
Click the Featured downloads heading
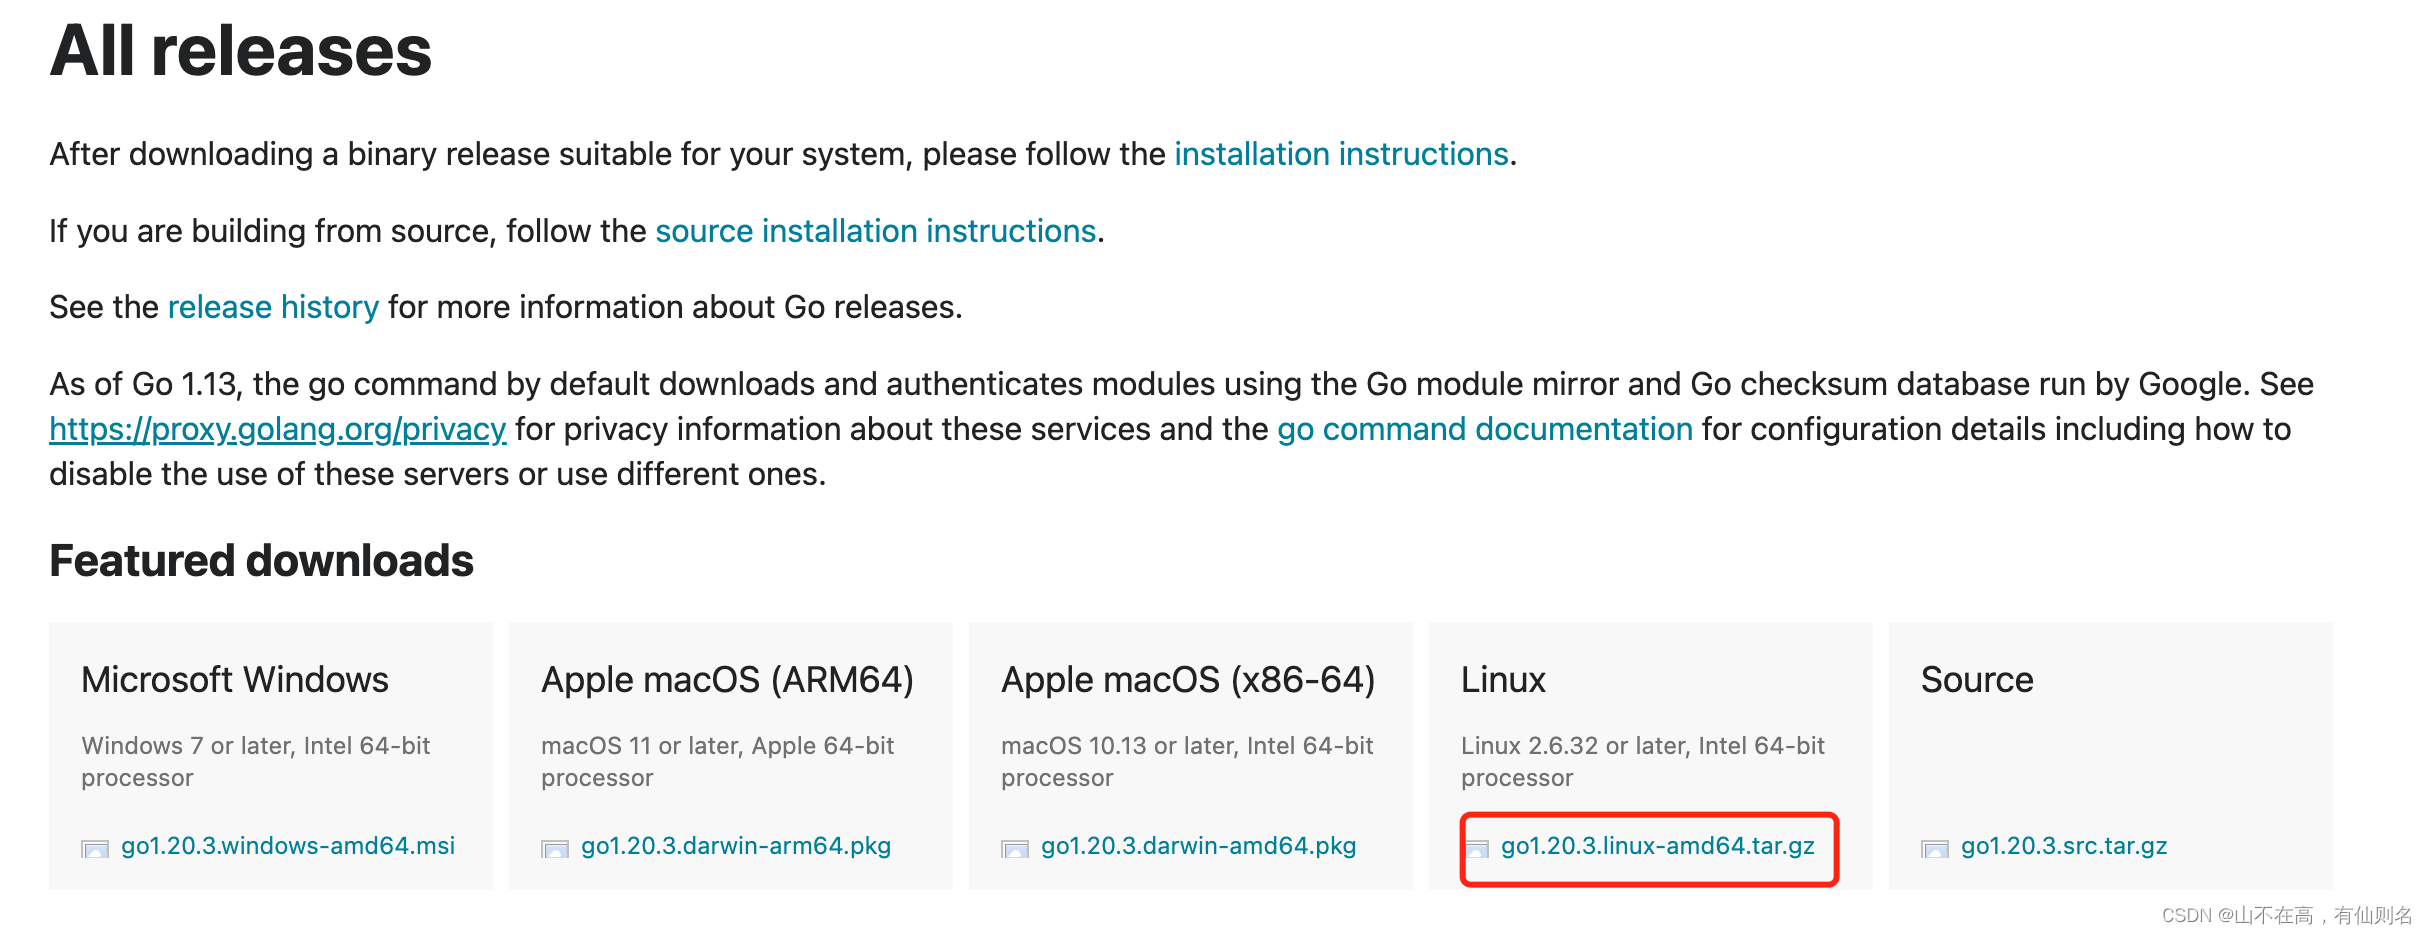coord(261,561)
